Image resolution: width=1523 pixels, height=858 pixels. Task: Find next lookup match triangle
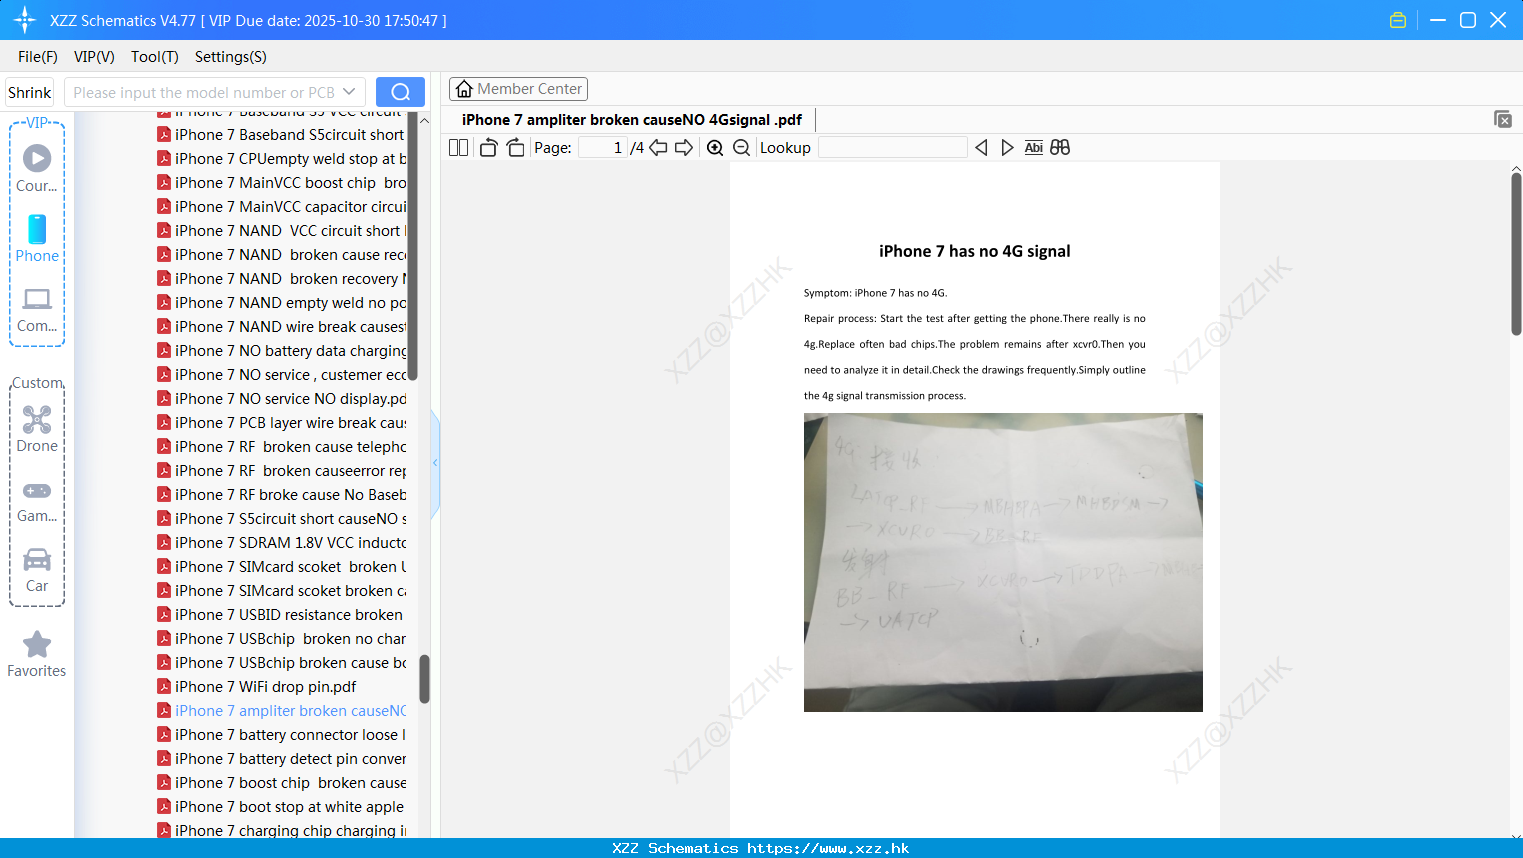pyautogui.click(x=1007, y=148)
